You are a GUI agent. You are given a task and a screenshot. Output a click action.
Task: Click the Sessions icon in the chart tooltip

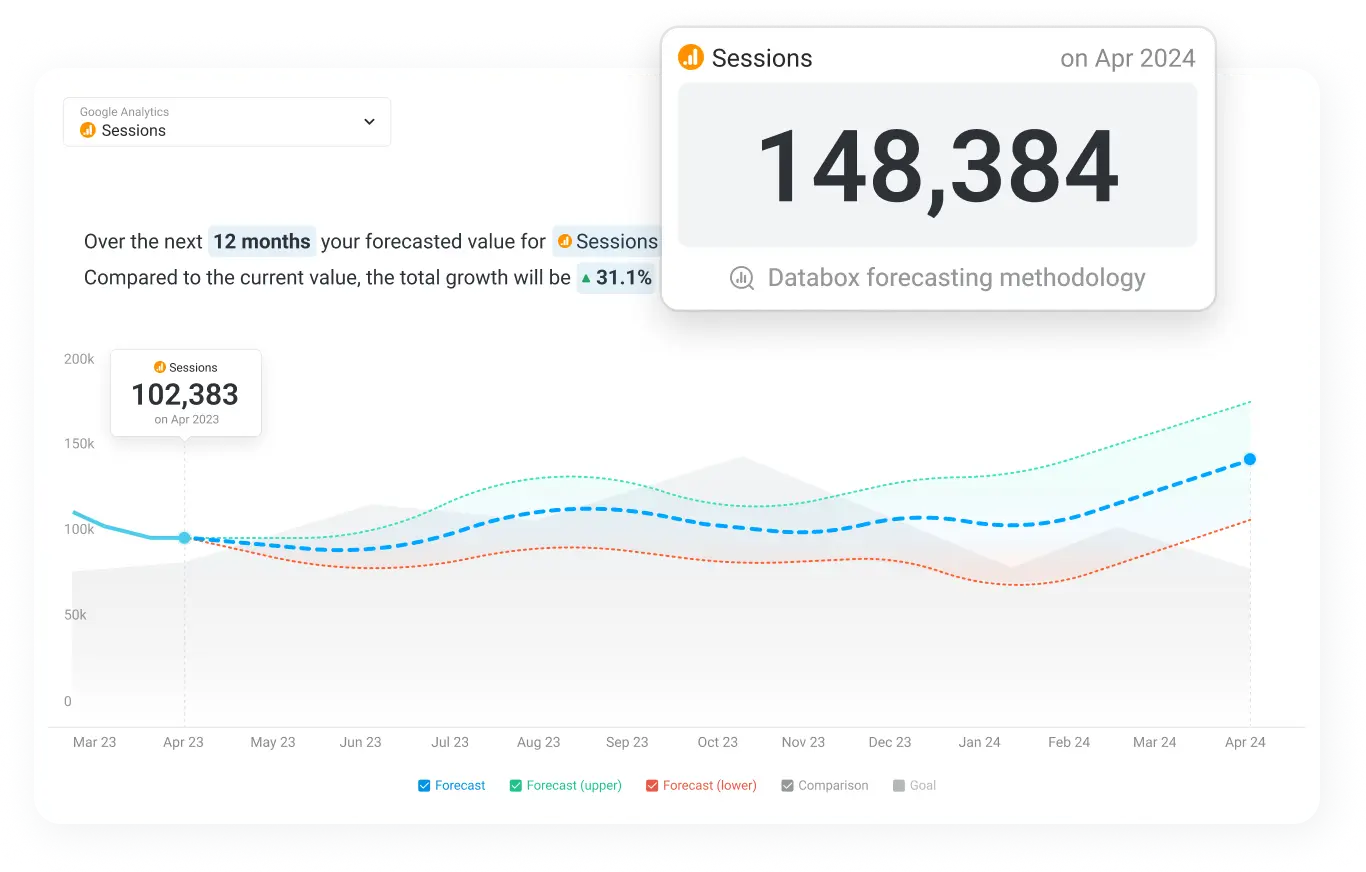[160, 368]
